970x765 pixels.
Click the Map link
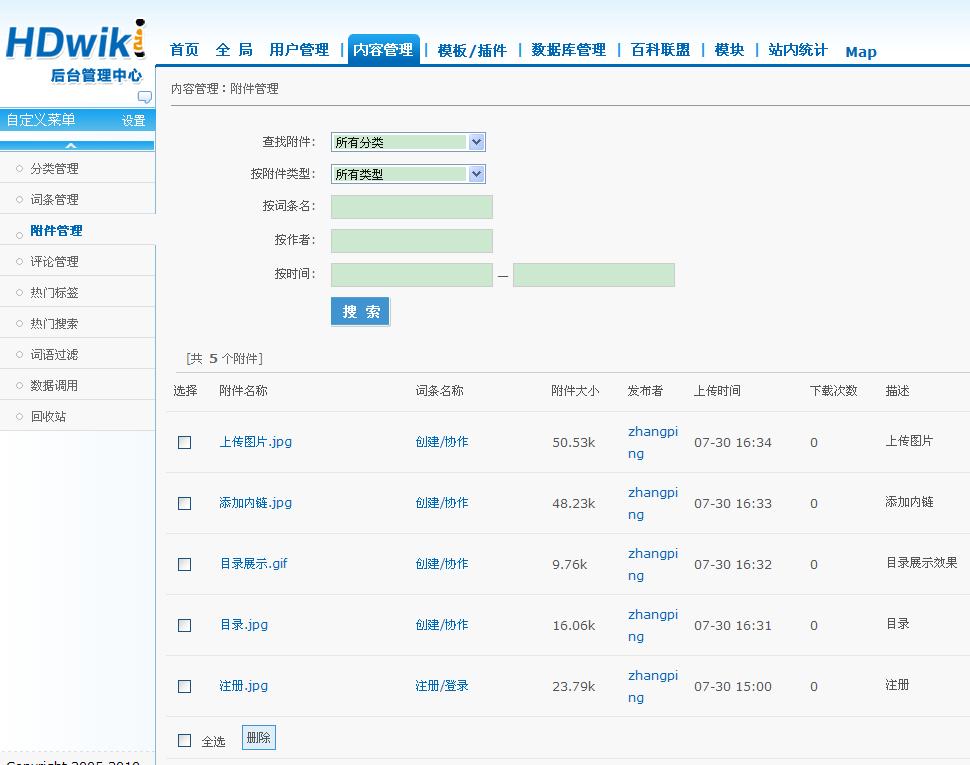(x=861, y=52)
